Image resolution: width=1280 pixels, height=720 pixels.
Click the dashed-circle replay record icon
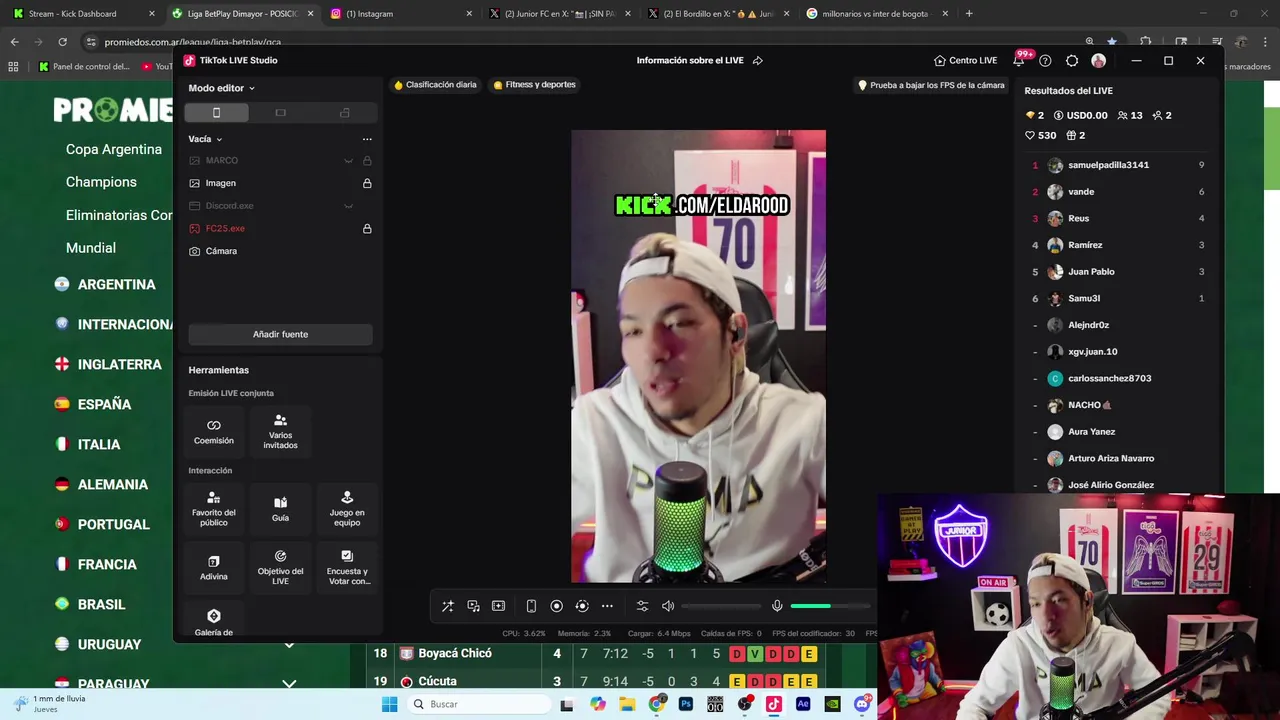coord(582,606)
